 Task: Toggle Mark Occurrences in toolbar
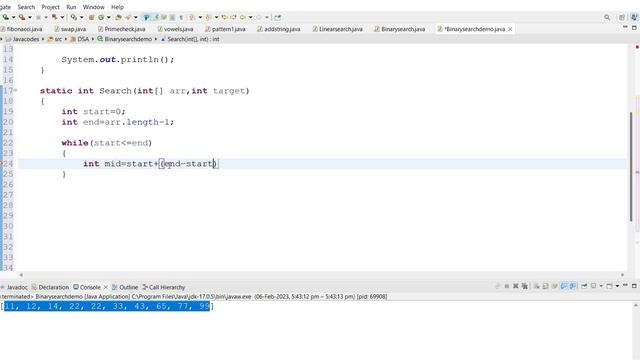pyautogui.click(x=155, y=17)
